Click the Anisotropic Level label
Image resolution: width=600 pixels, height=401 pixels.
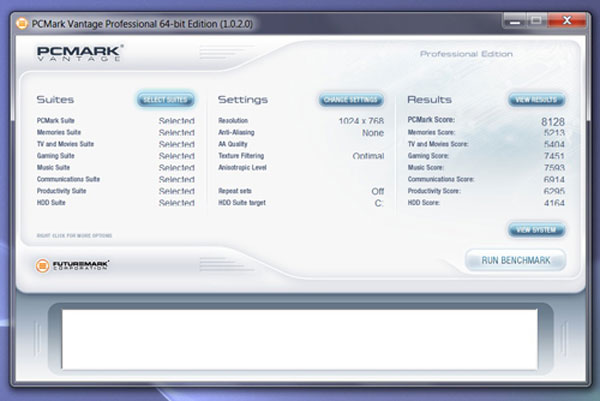coord(242,168)
